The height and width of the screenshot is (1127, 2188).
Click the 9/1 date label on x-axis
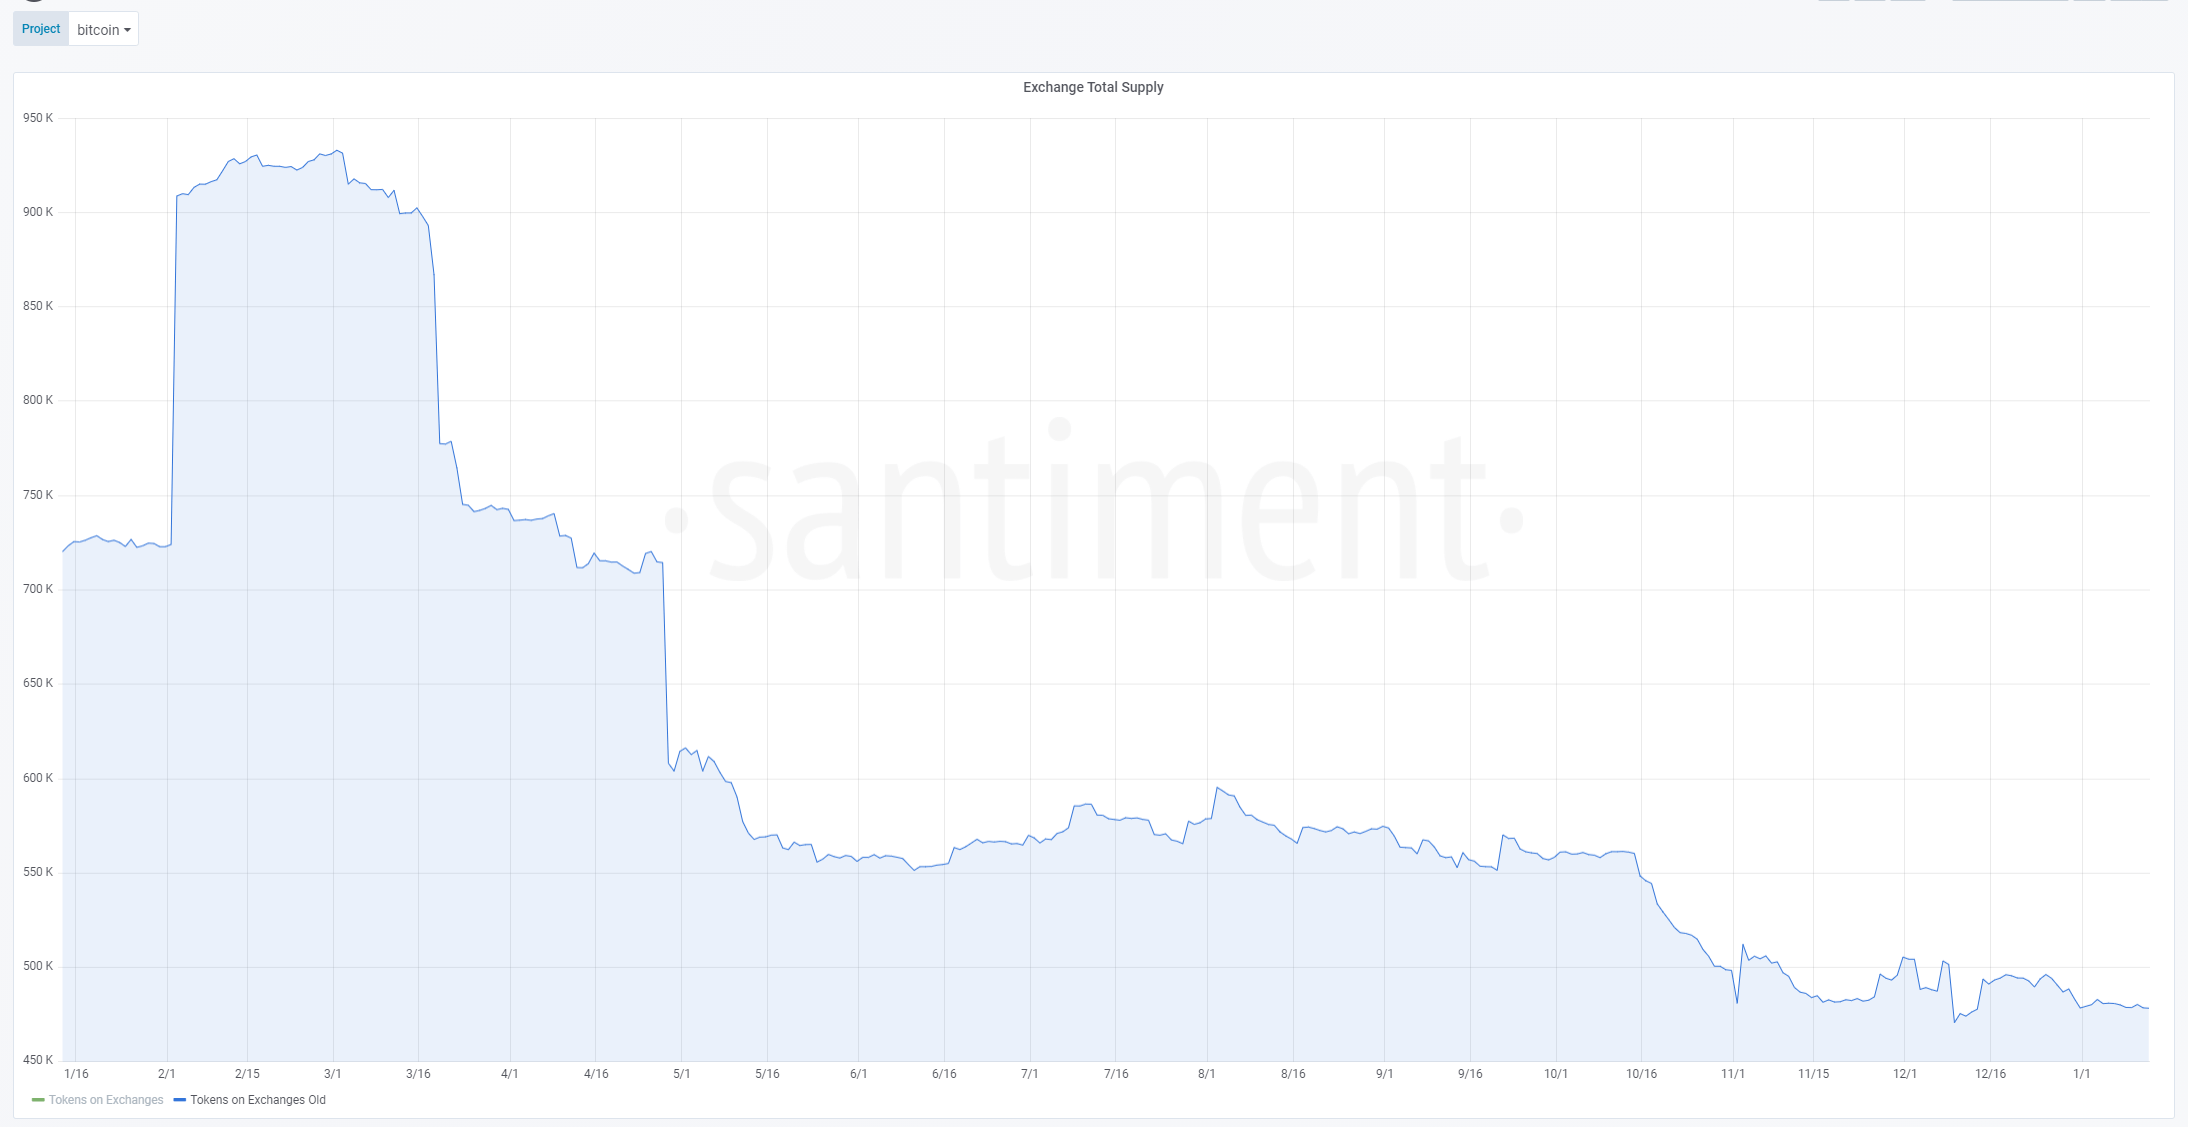pyautogui.click(x=1385, y=1074)
